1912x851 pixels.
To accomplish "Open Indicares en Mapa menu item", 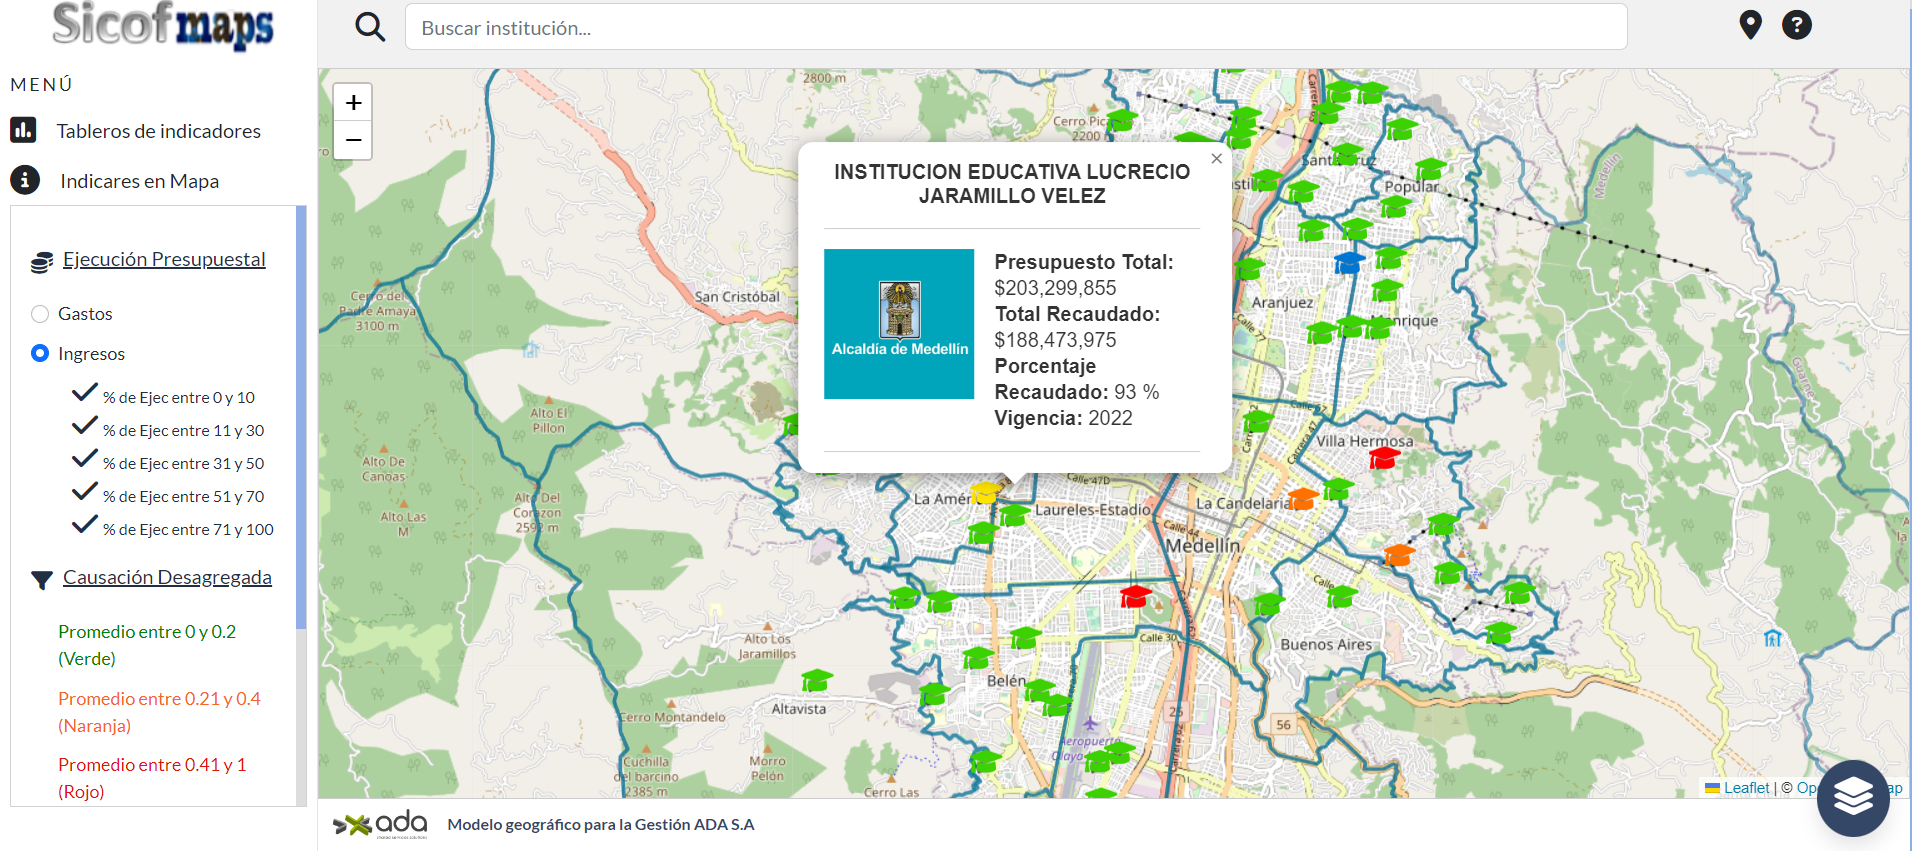I will 139,181.
